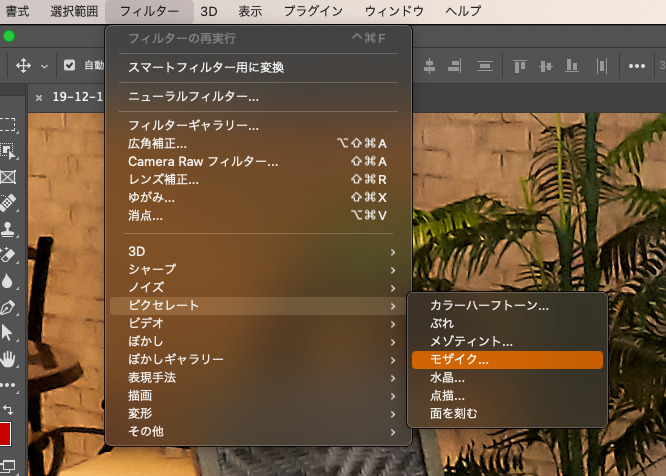Click スマートフィルター用に変換
Viewport: 666px width, 476px height.
pyautogui.click(x=206, y=67)
